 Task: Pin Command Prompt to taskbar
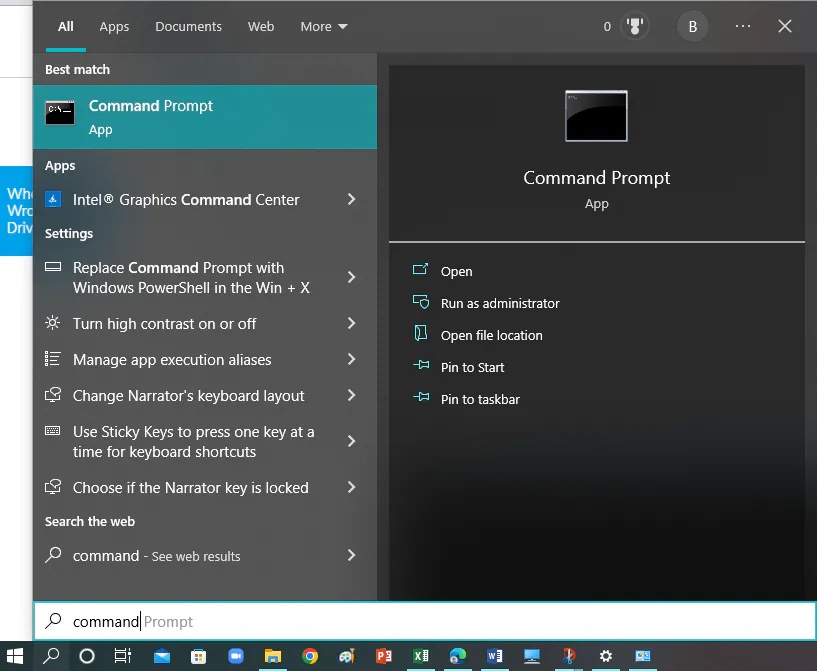pyautogui.click(x=480, y=399)
